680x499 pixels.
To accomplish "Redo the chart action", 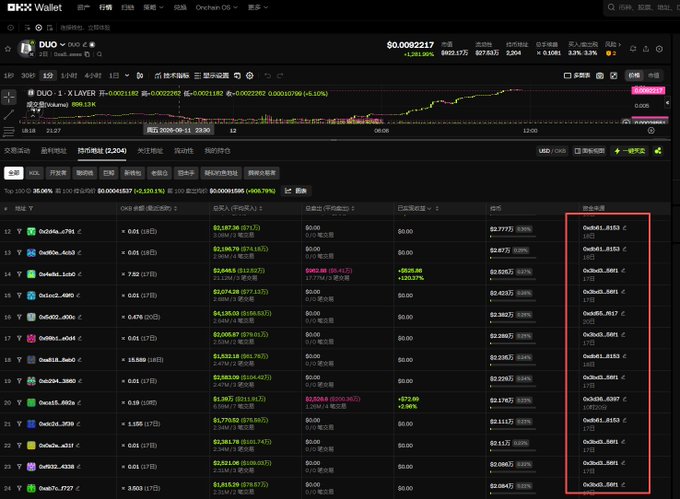I will click(280, 75).
